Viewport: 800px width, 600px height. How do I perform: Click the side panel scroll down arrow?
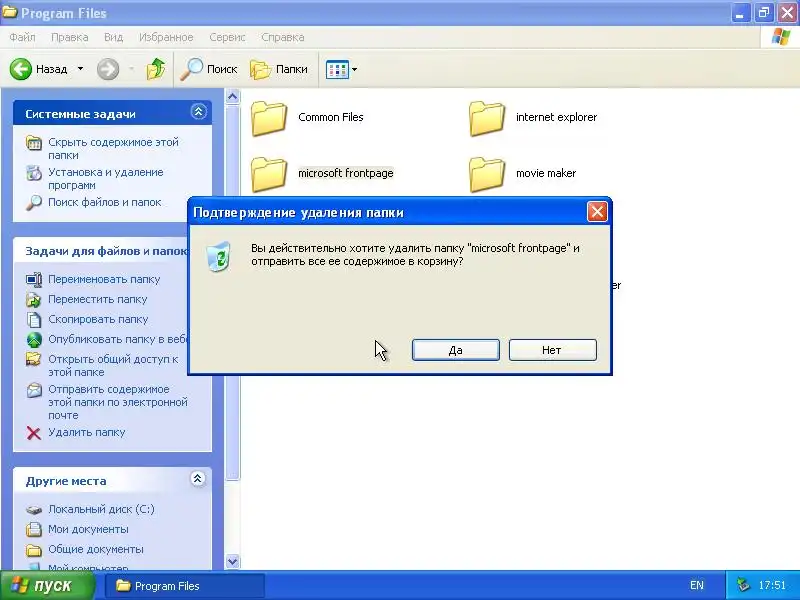(x=233, y=561)
